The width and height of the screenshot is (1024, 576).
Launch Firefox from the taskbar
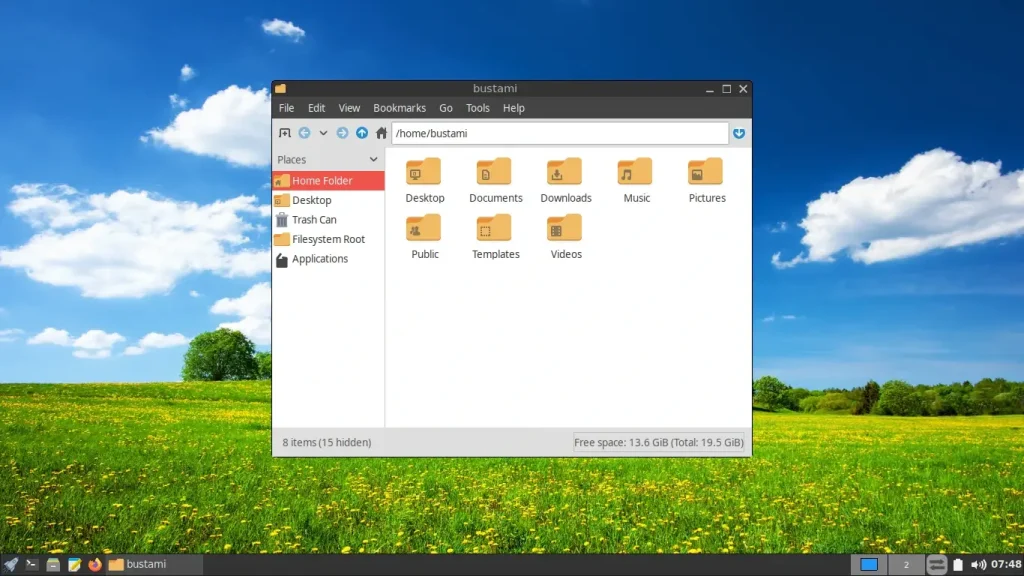tap(95, 564)
